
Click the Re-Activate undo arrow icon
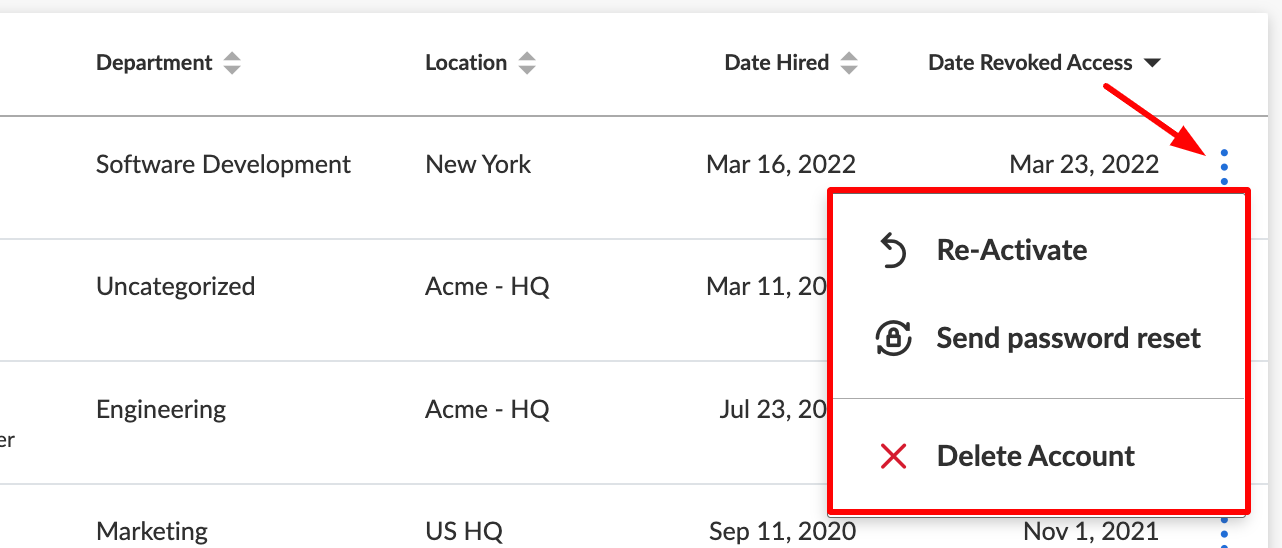[x=892, y=250]
